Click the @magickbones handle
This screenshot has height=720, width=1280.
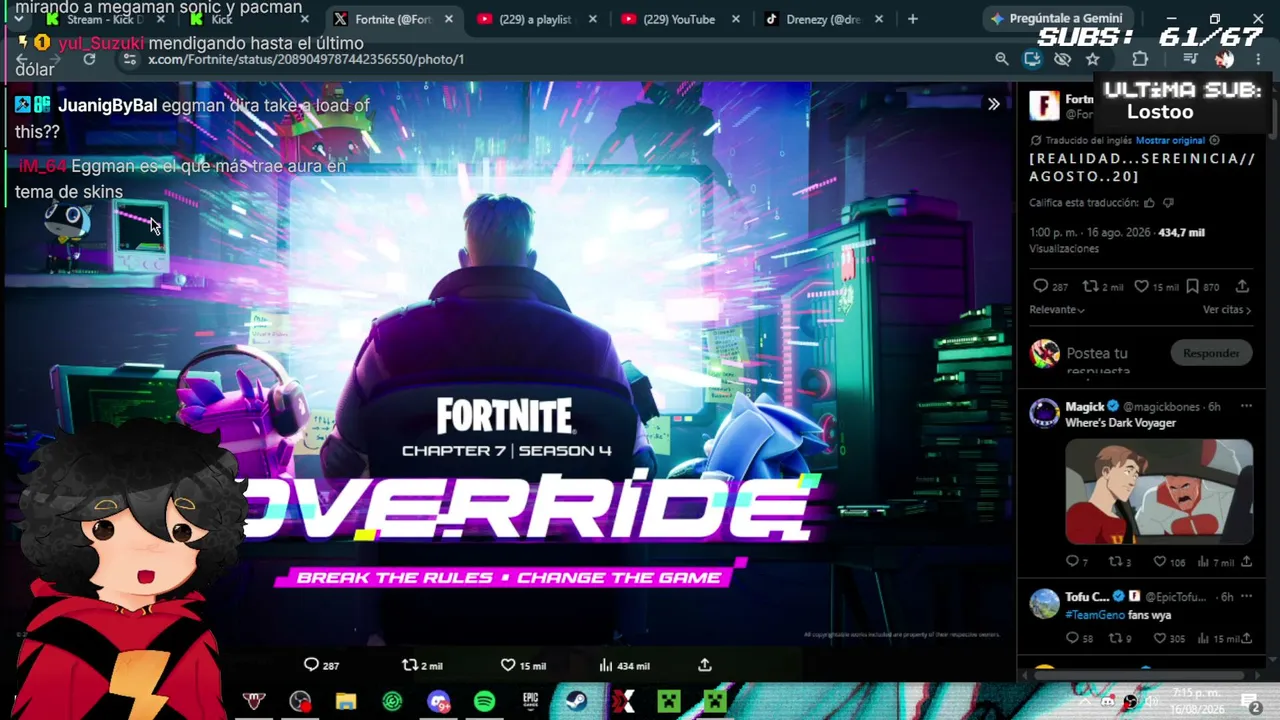point(1163,407)
